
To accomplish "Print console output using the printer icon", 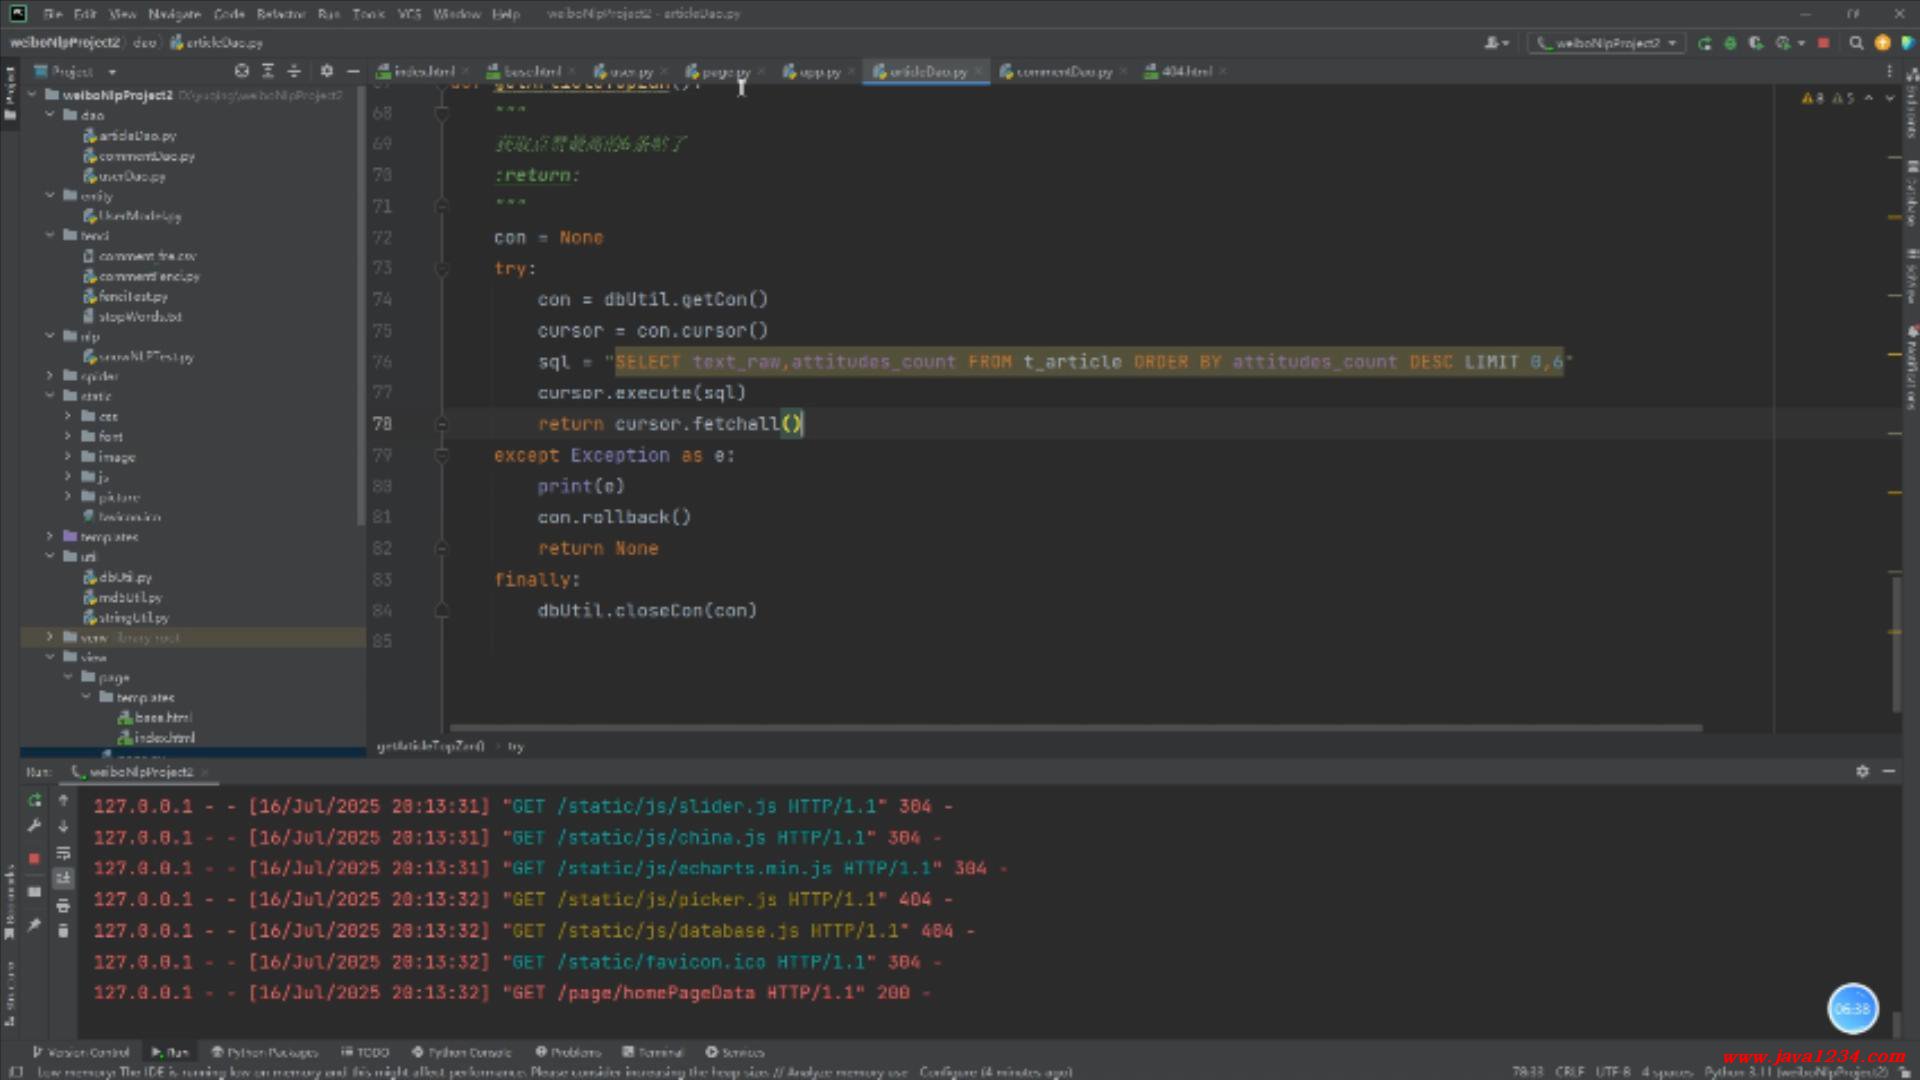I will (x=63, y=905).
